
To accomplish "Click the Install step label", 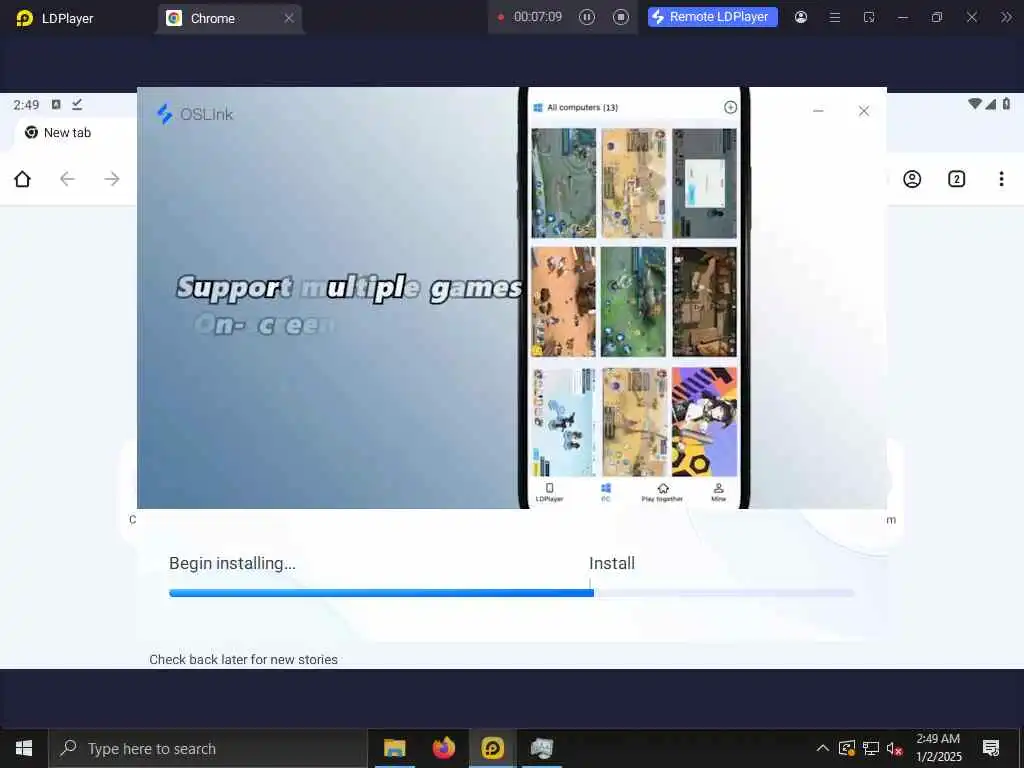I will point(612,563).
